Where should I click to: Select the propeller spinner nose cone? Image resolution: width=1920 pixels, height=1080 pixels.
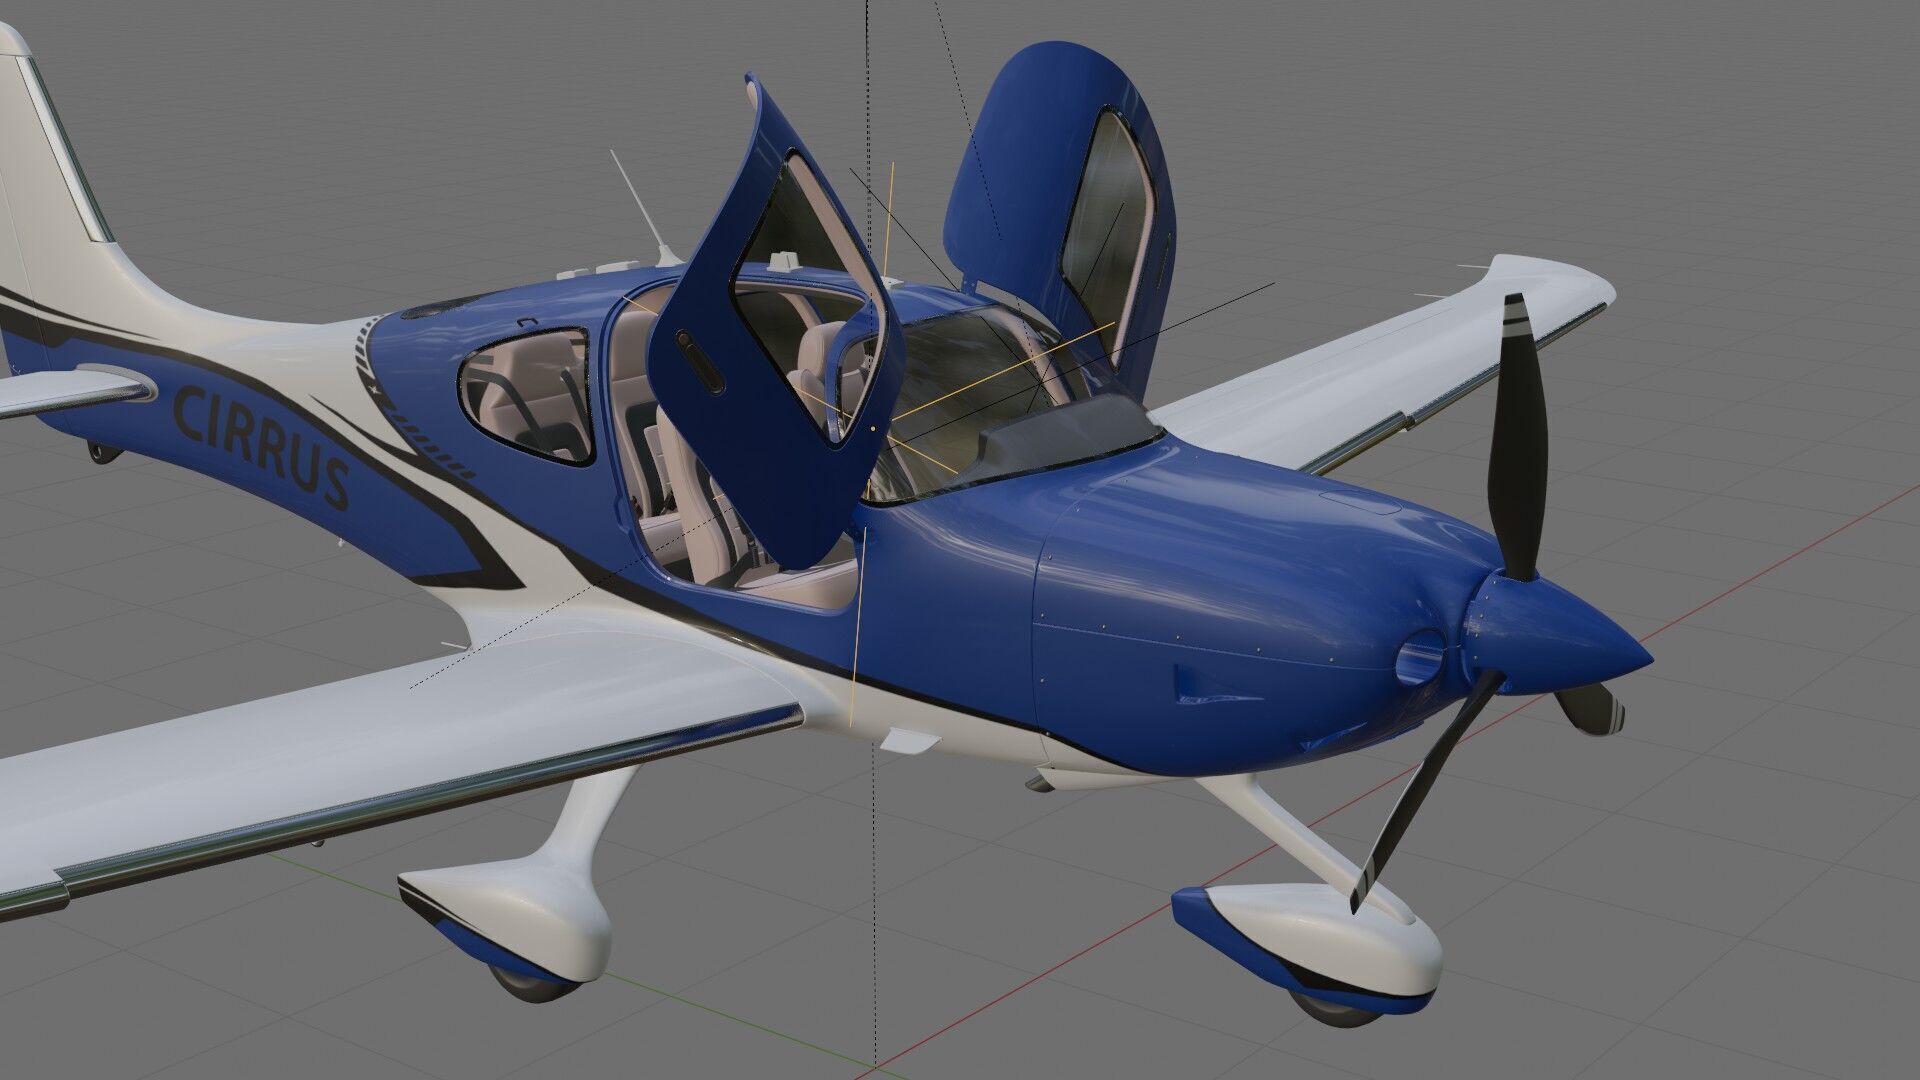[x=1562, y=634]
